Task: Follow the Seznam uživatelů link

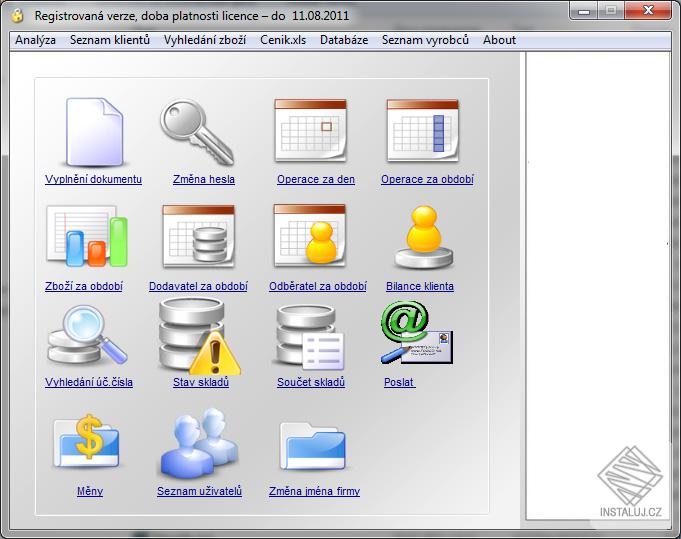Action: click(199, 491)
